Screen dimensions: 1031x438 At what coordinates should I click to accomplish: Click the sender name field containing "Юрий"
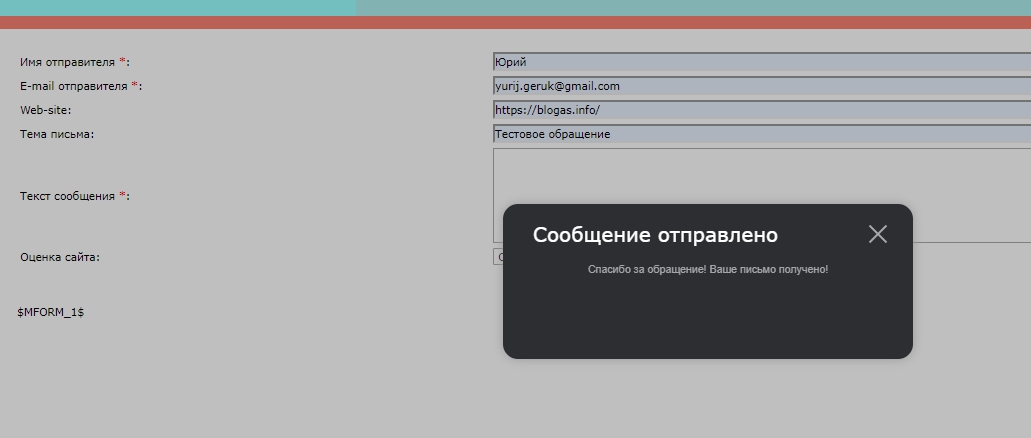click(760, 62)
